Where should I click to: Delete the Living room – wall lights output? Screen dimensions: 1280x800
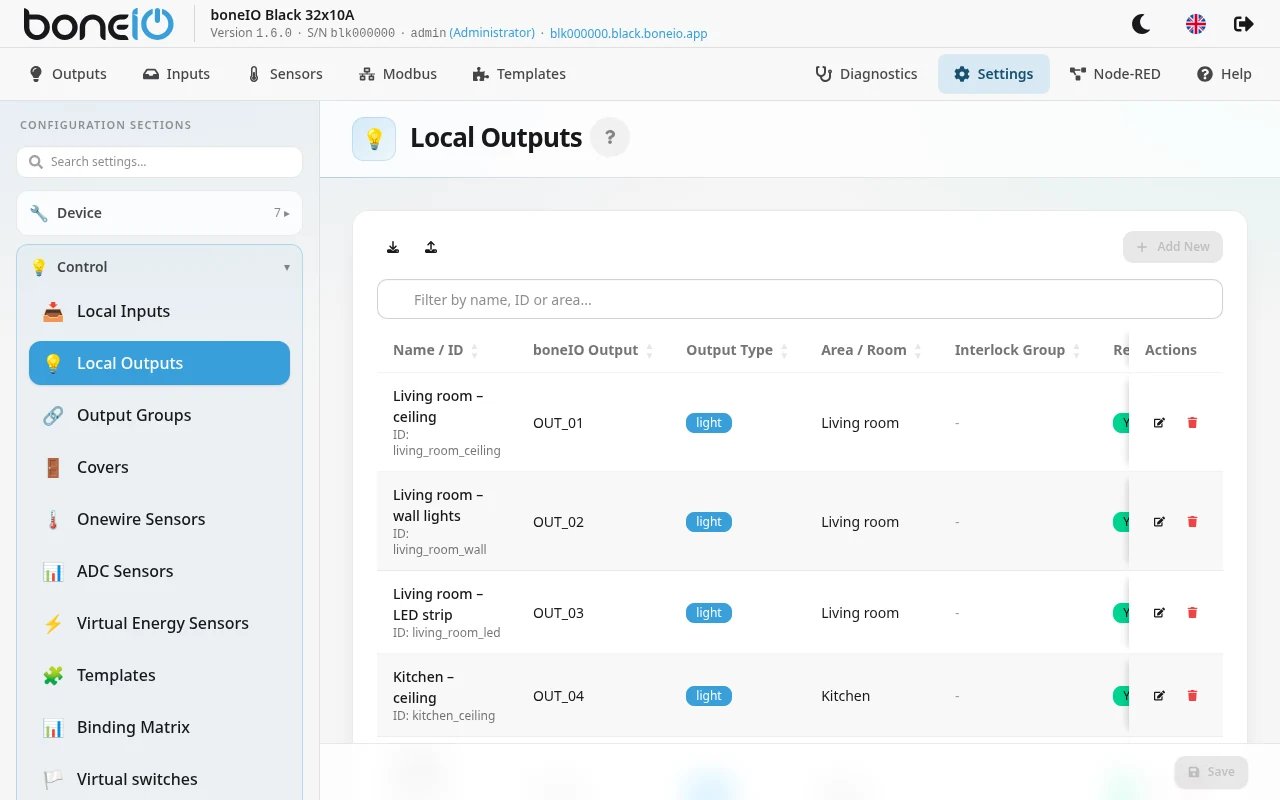pos(1192,521)
